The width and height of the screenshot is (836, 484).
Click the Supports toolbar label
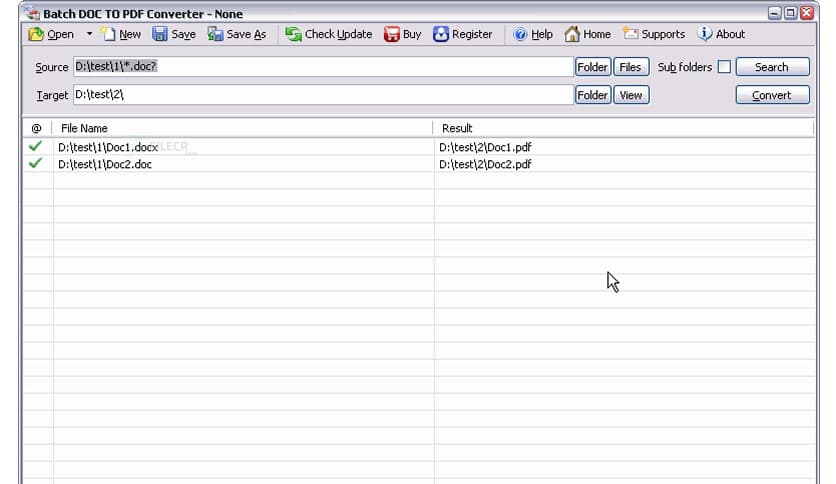pos(663,34)
